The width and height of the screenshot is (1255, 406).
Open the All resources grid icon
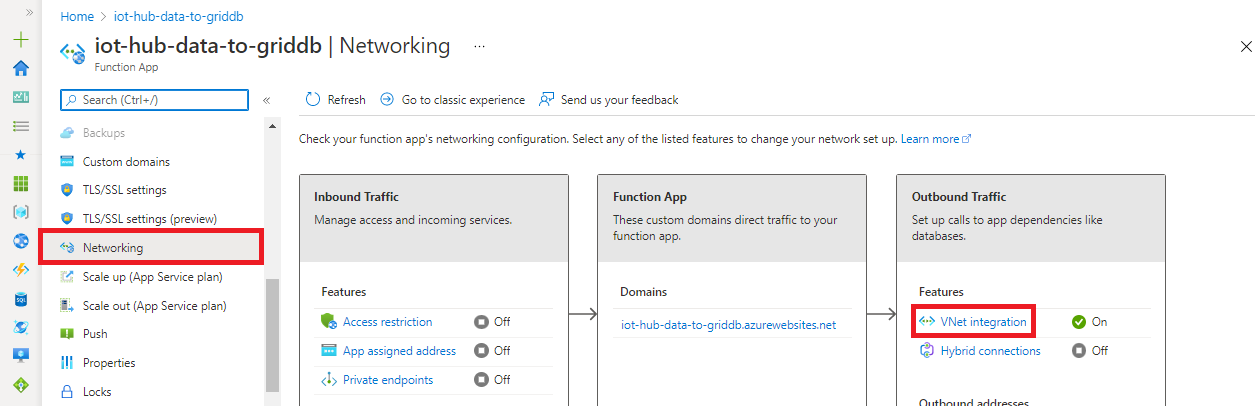click(20, 184)
